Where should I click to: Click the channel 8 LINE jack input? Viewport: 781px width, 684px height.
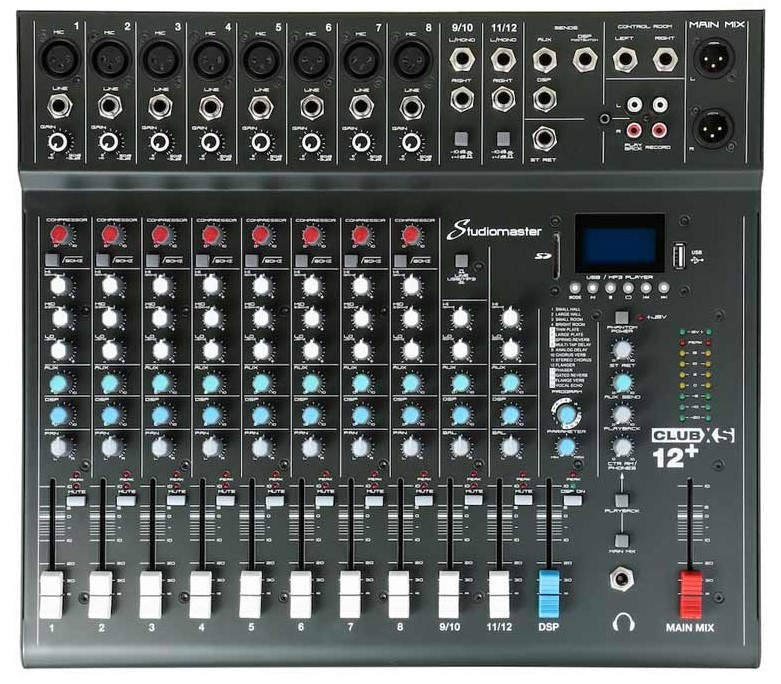pyautogui.click(x=411, y=107)
